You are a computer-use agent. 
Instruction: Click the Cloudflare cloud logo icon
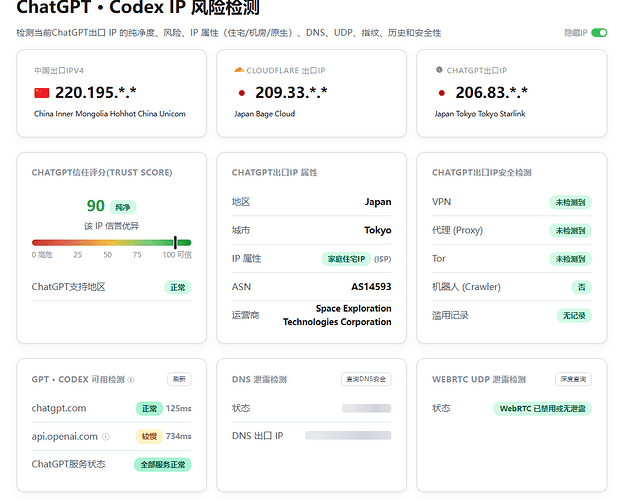pos(239,70)
